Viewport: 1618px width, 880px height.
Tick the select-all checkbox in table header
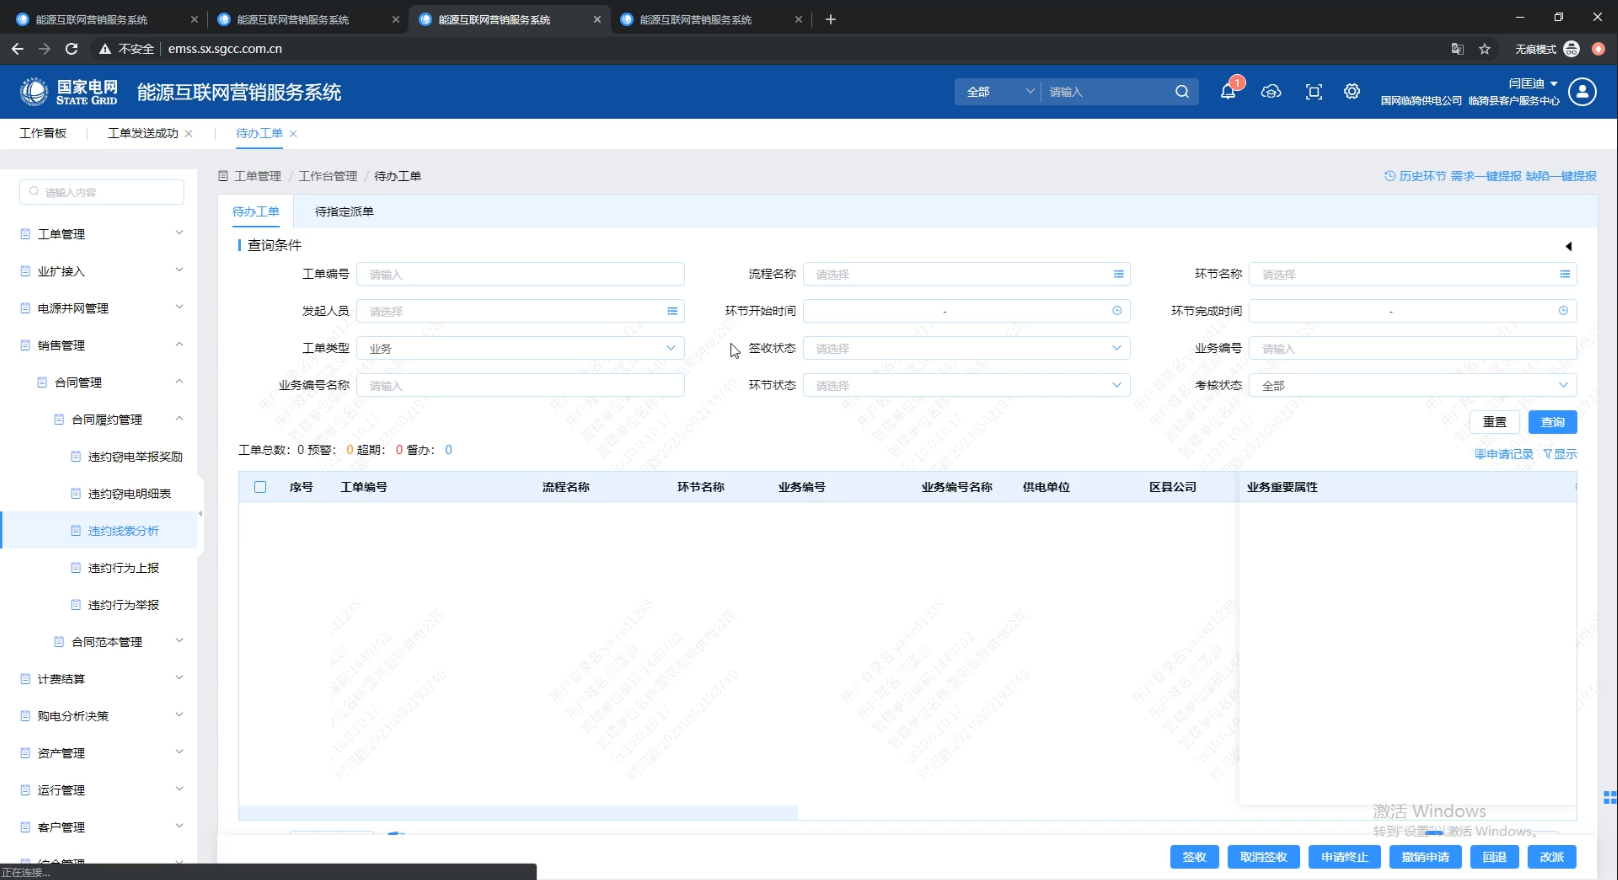(x=260, y=487)
